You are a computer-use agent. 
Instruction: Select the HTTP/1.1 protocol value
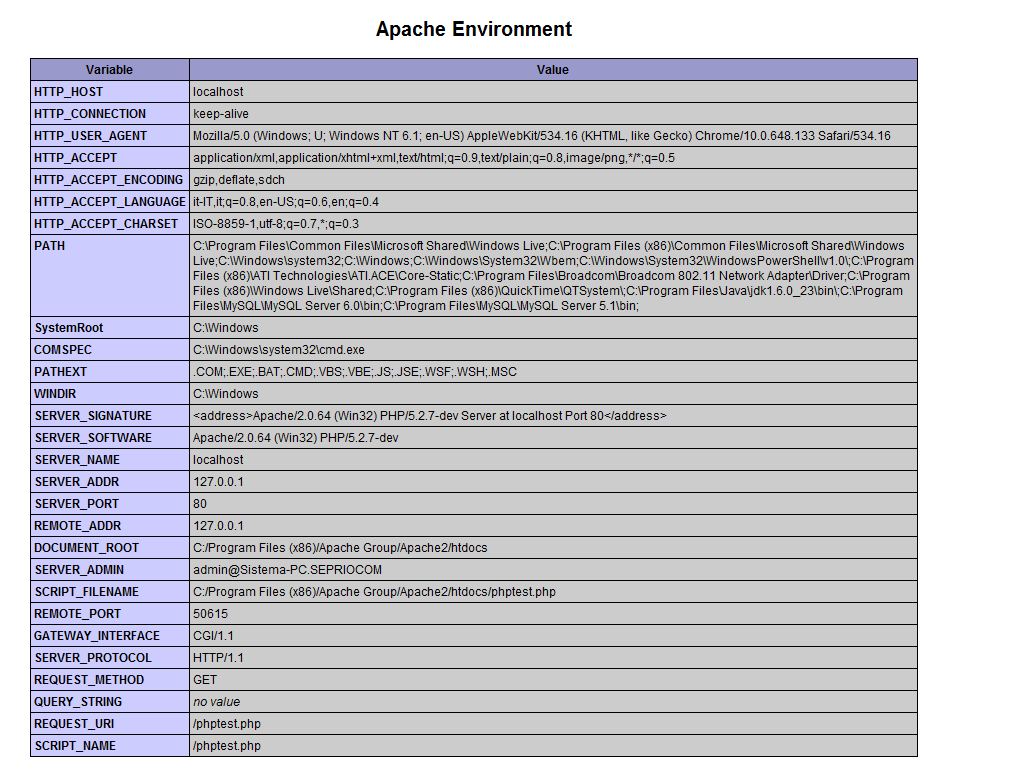218,658
